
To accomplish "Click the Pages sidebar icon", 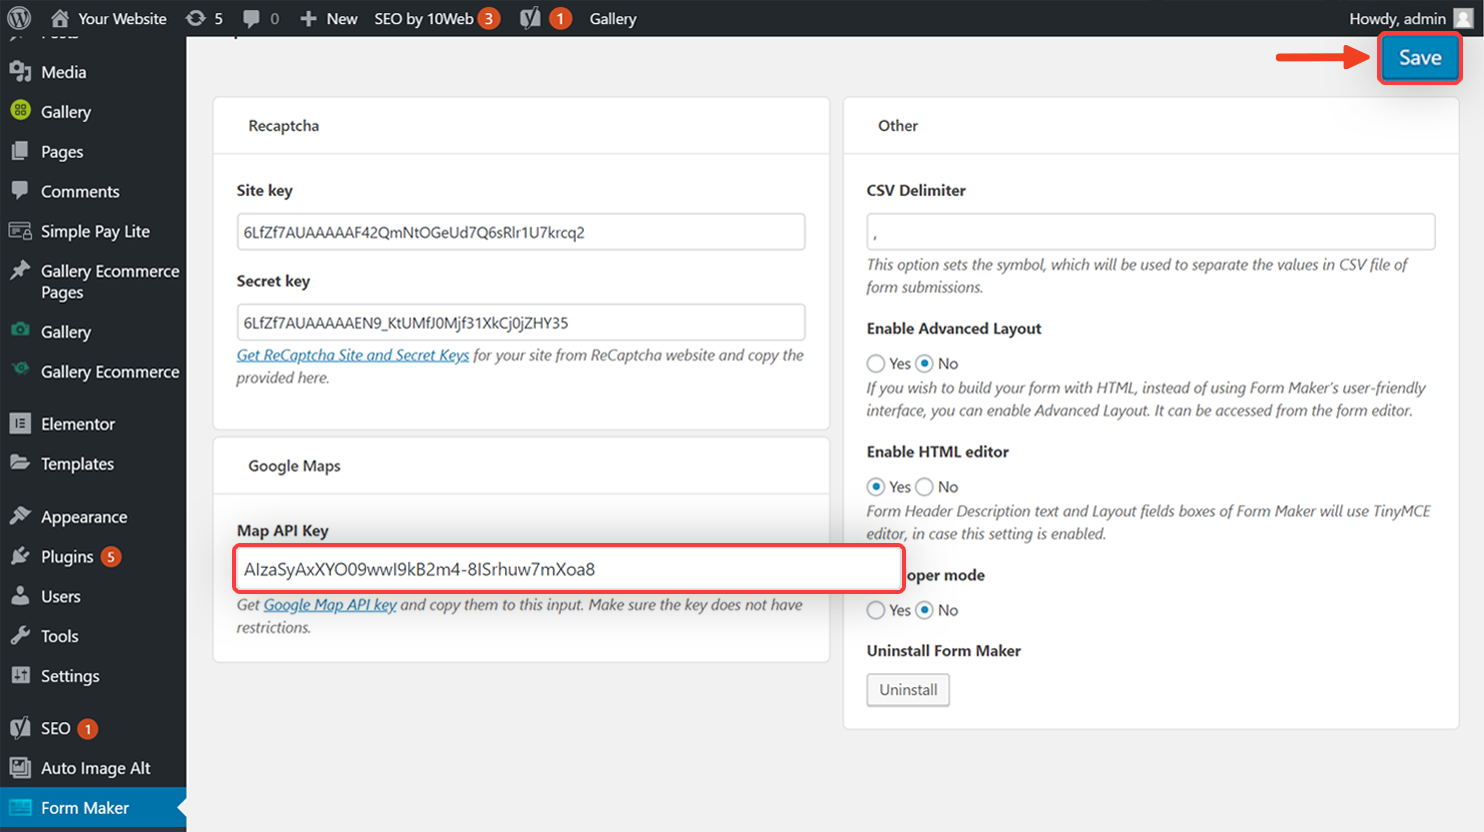I will click(x=20, y=151).
